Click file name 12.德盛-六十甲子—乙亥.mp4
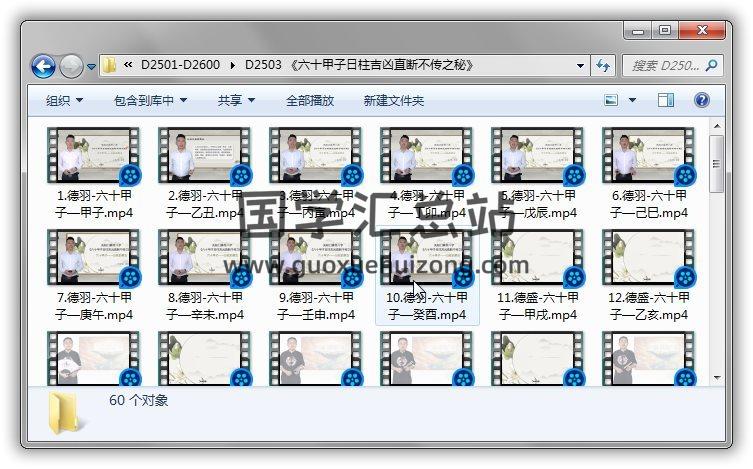The image size is (753, 469). pyautogui.click(x=648, y=306)
